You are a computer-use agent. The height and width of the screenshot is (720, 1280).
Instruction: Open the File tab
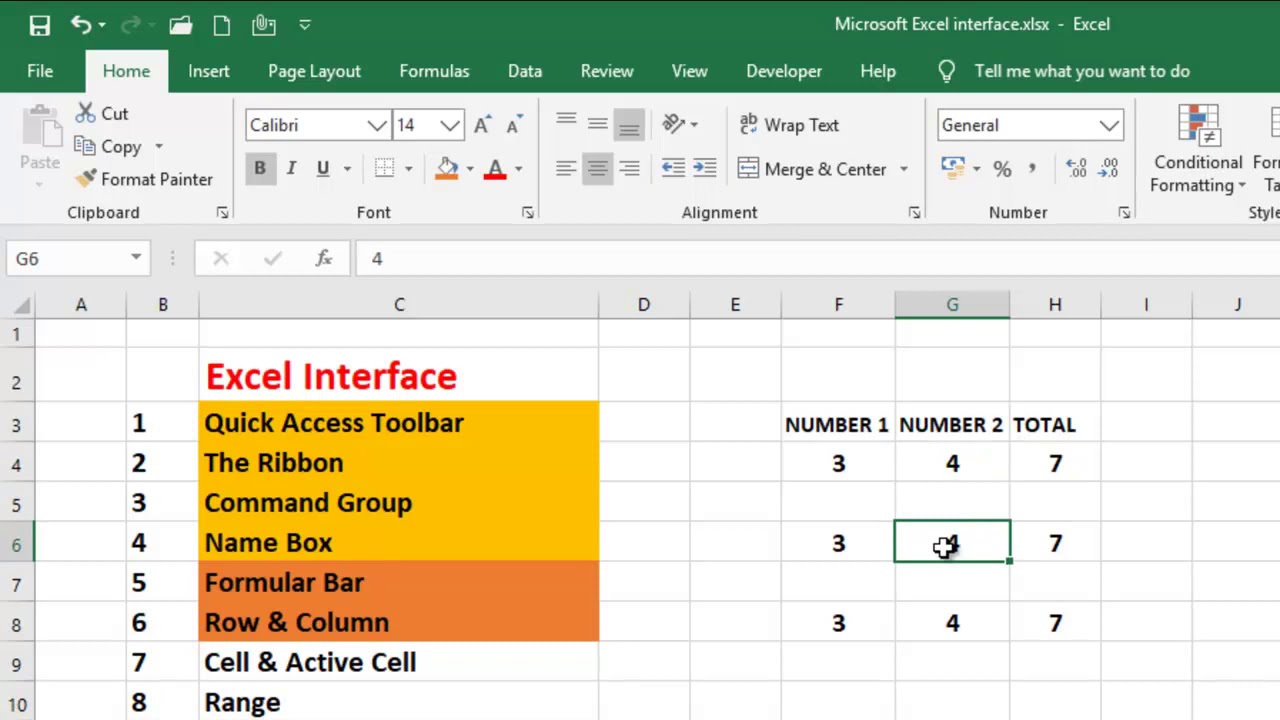point(40,71)
